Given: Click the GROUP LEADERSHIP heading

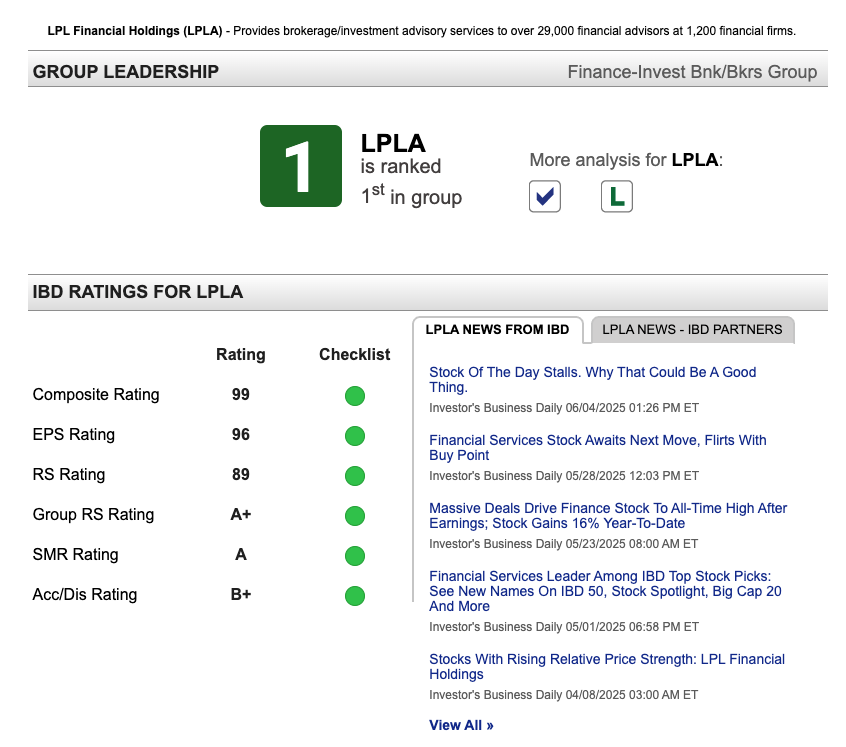Looking at the screenshot, I should click(126, 72).
